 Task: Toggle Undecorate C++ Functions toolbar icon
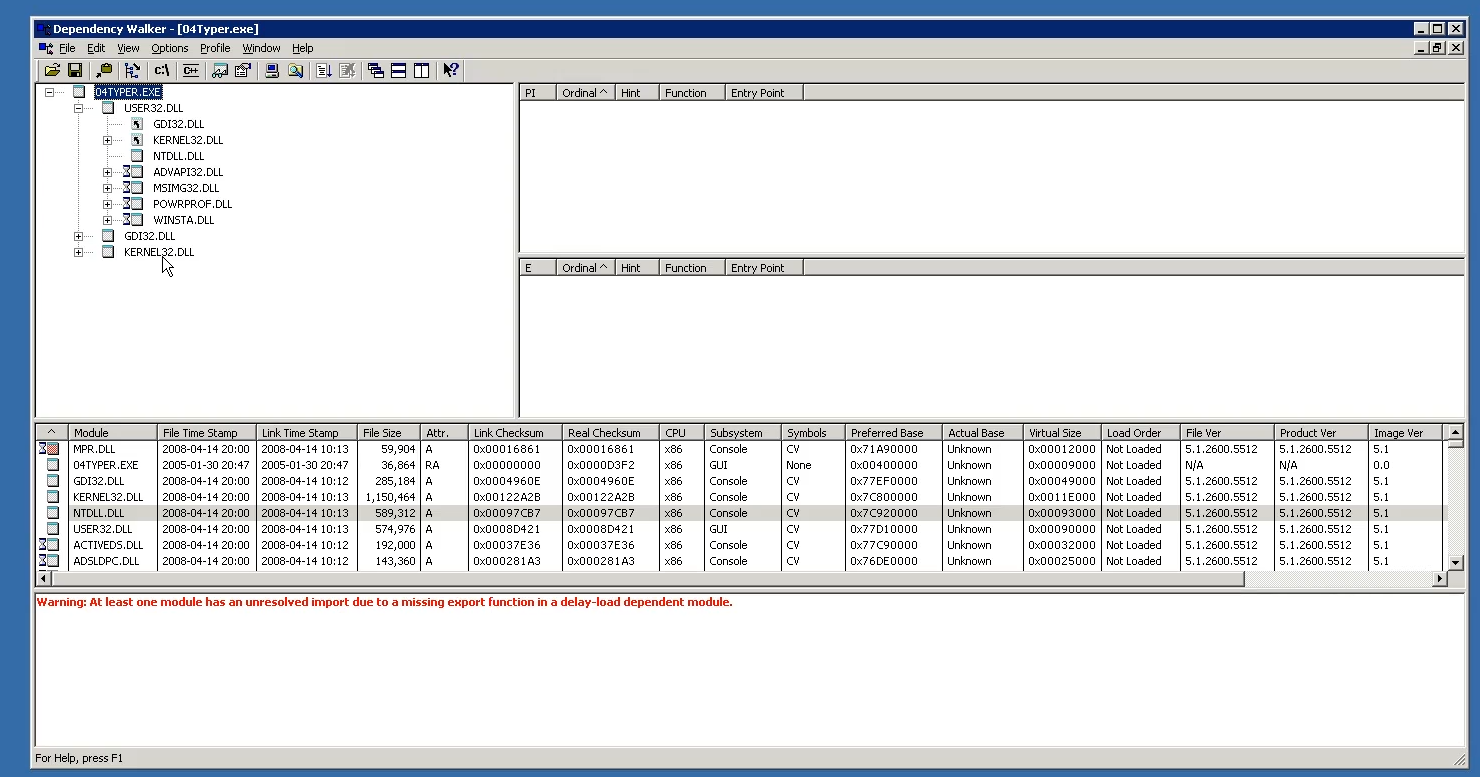190,70
